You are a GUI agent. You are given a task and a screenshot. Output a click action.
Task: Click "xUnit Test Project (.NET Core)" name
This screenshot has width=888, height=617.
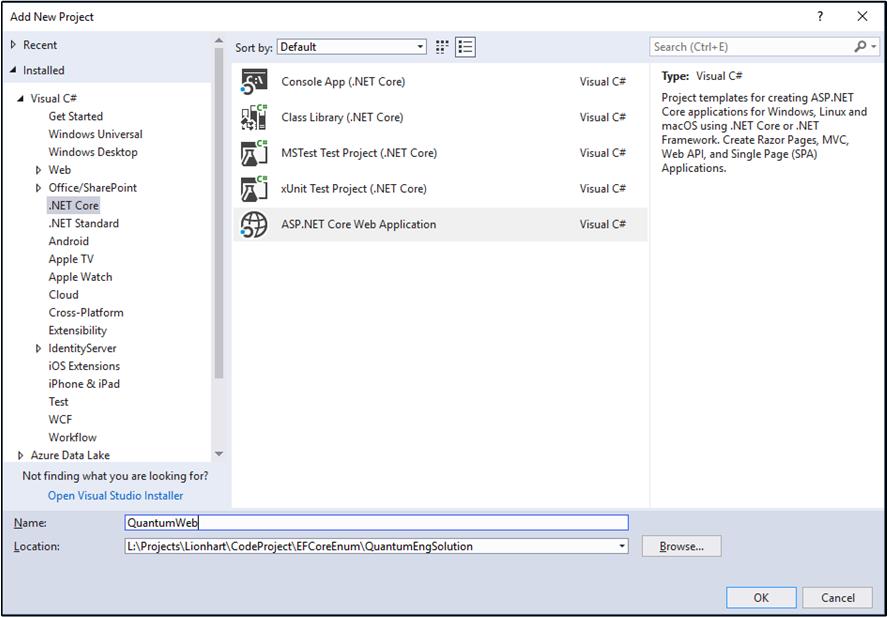[354, 189]
